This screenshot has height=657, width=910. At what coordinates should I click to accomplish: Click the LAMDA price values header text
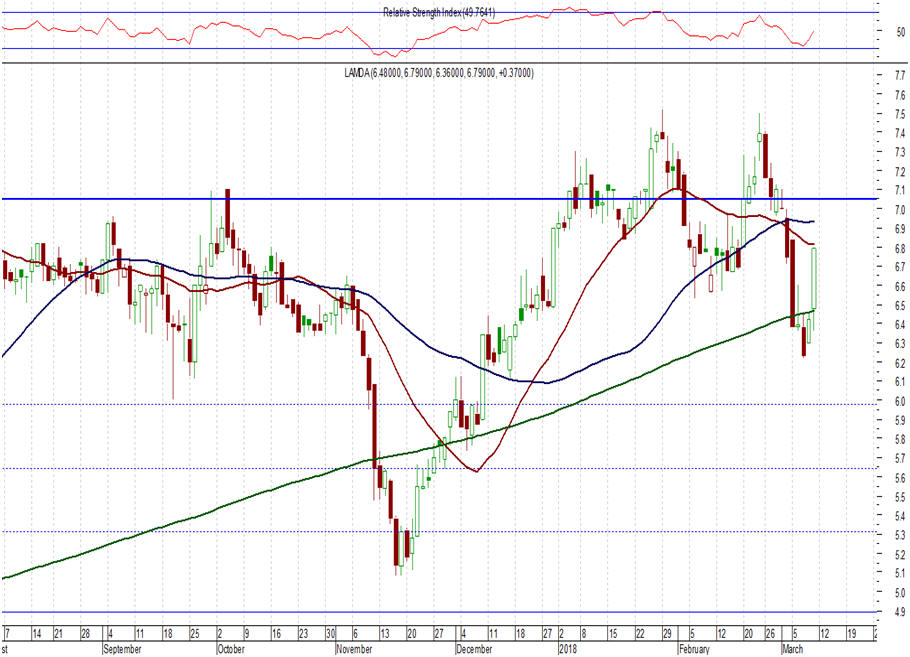tap(439, 73)
